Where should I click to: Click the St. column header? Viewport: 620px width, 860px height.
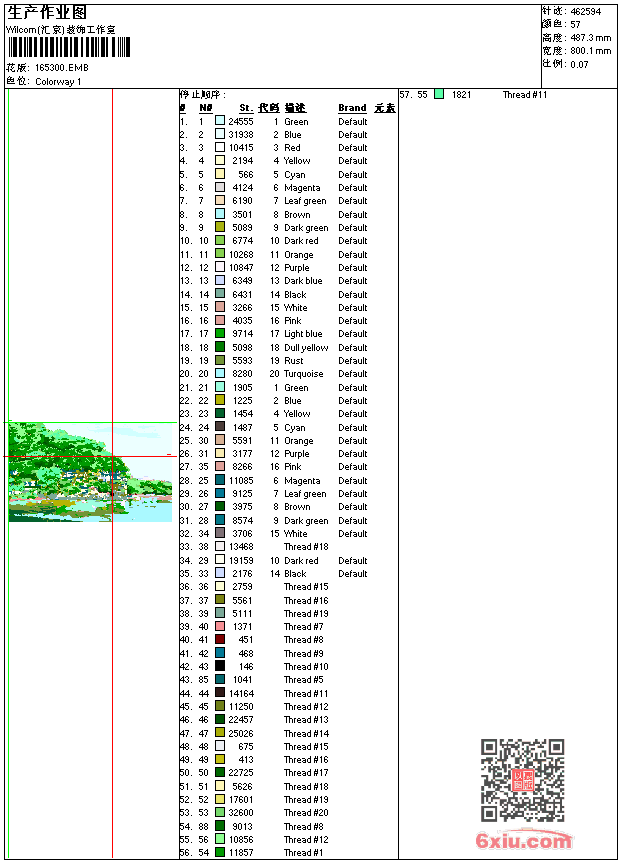tap(246, 108)
